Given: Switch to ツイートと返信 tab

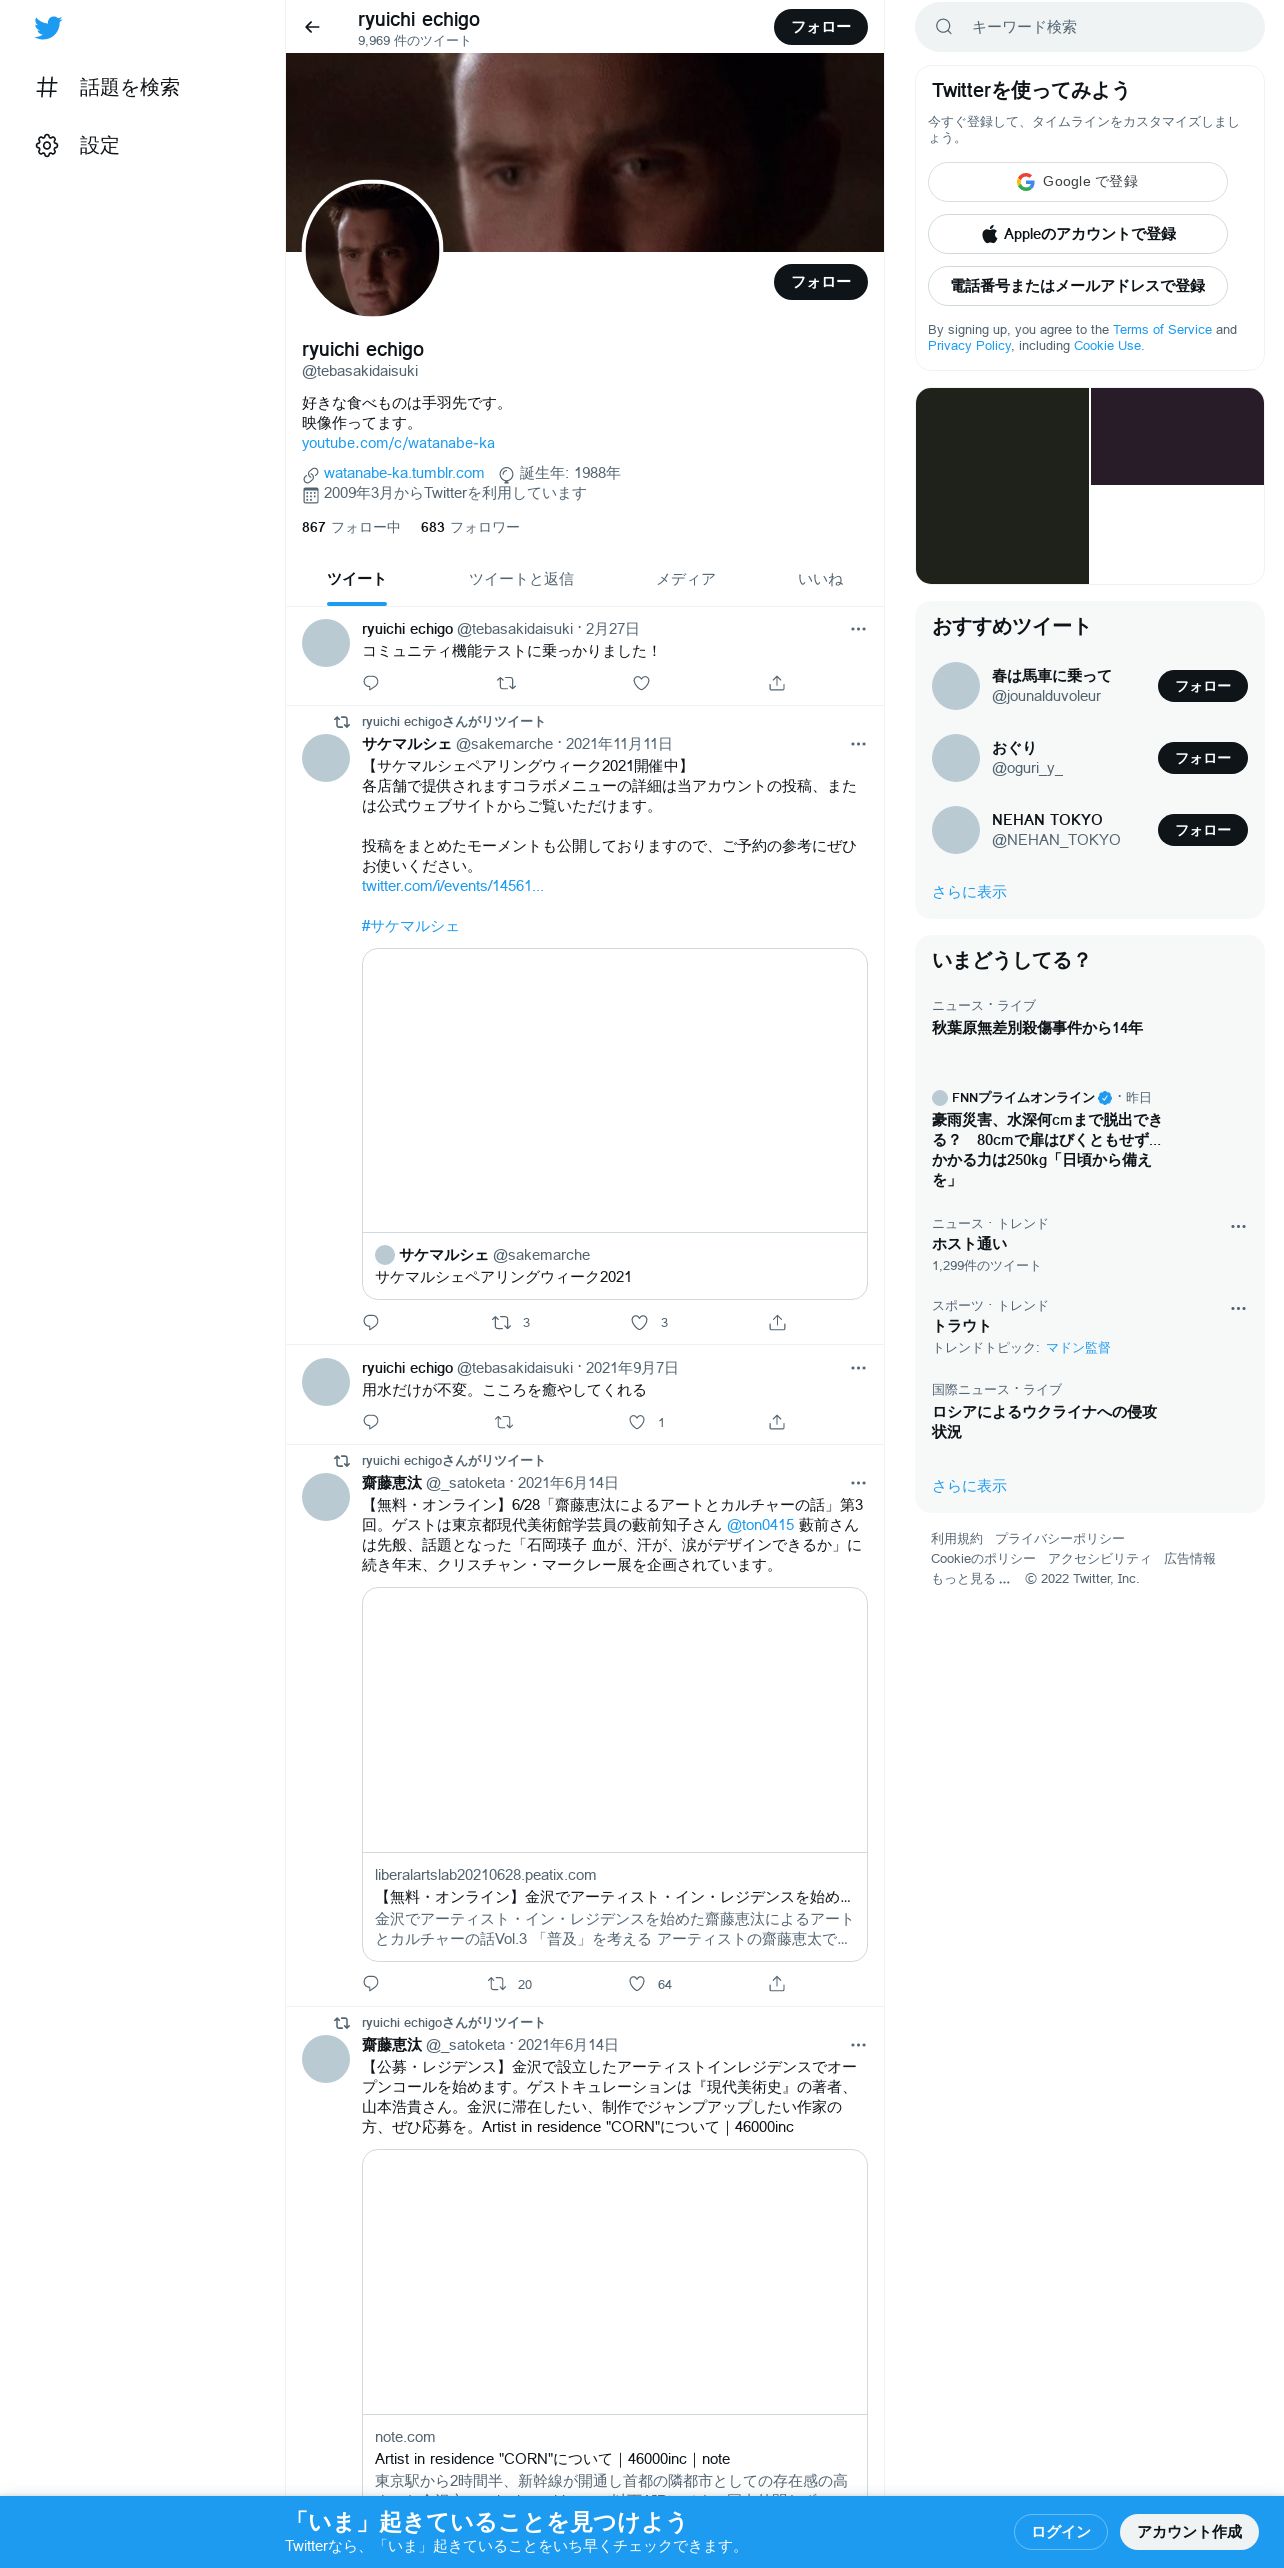Looking at the screenshot, I should [521, 579].
